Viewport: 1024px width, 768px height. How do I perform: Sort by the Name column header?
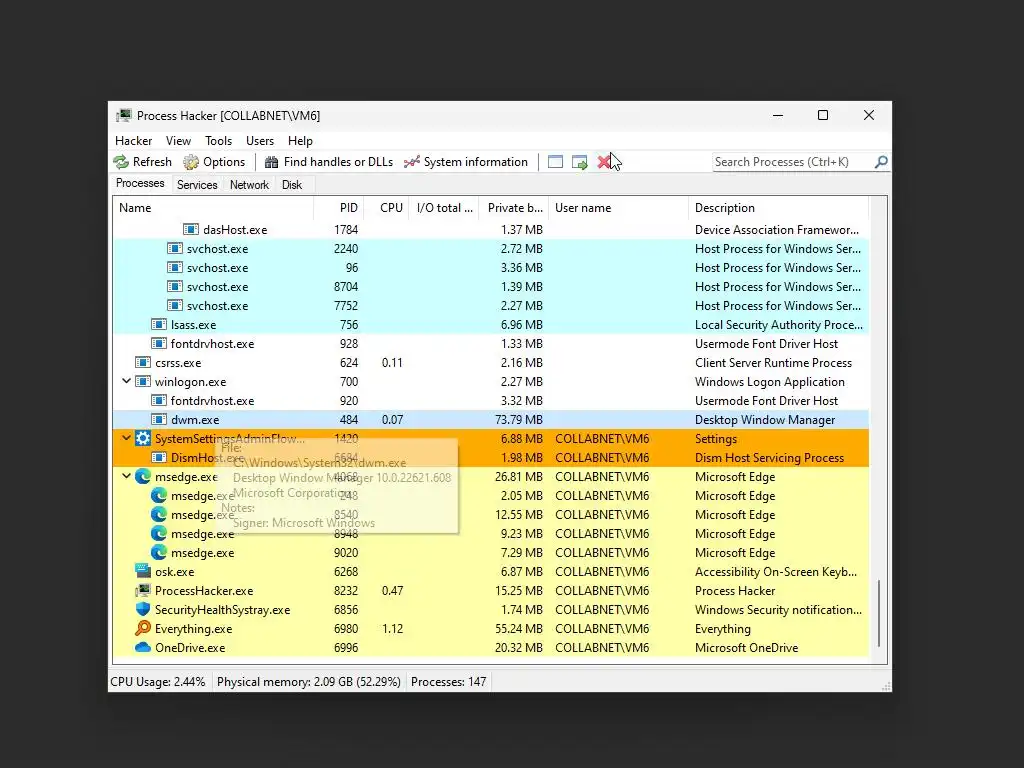(213, 208)
